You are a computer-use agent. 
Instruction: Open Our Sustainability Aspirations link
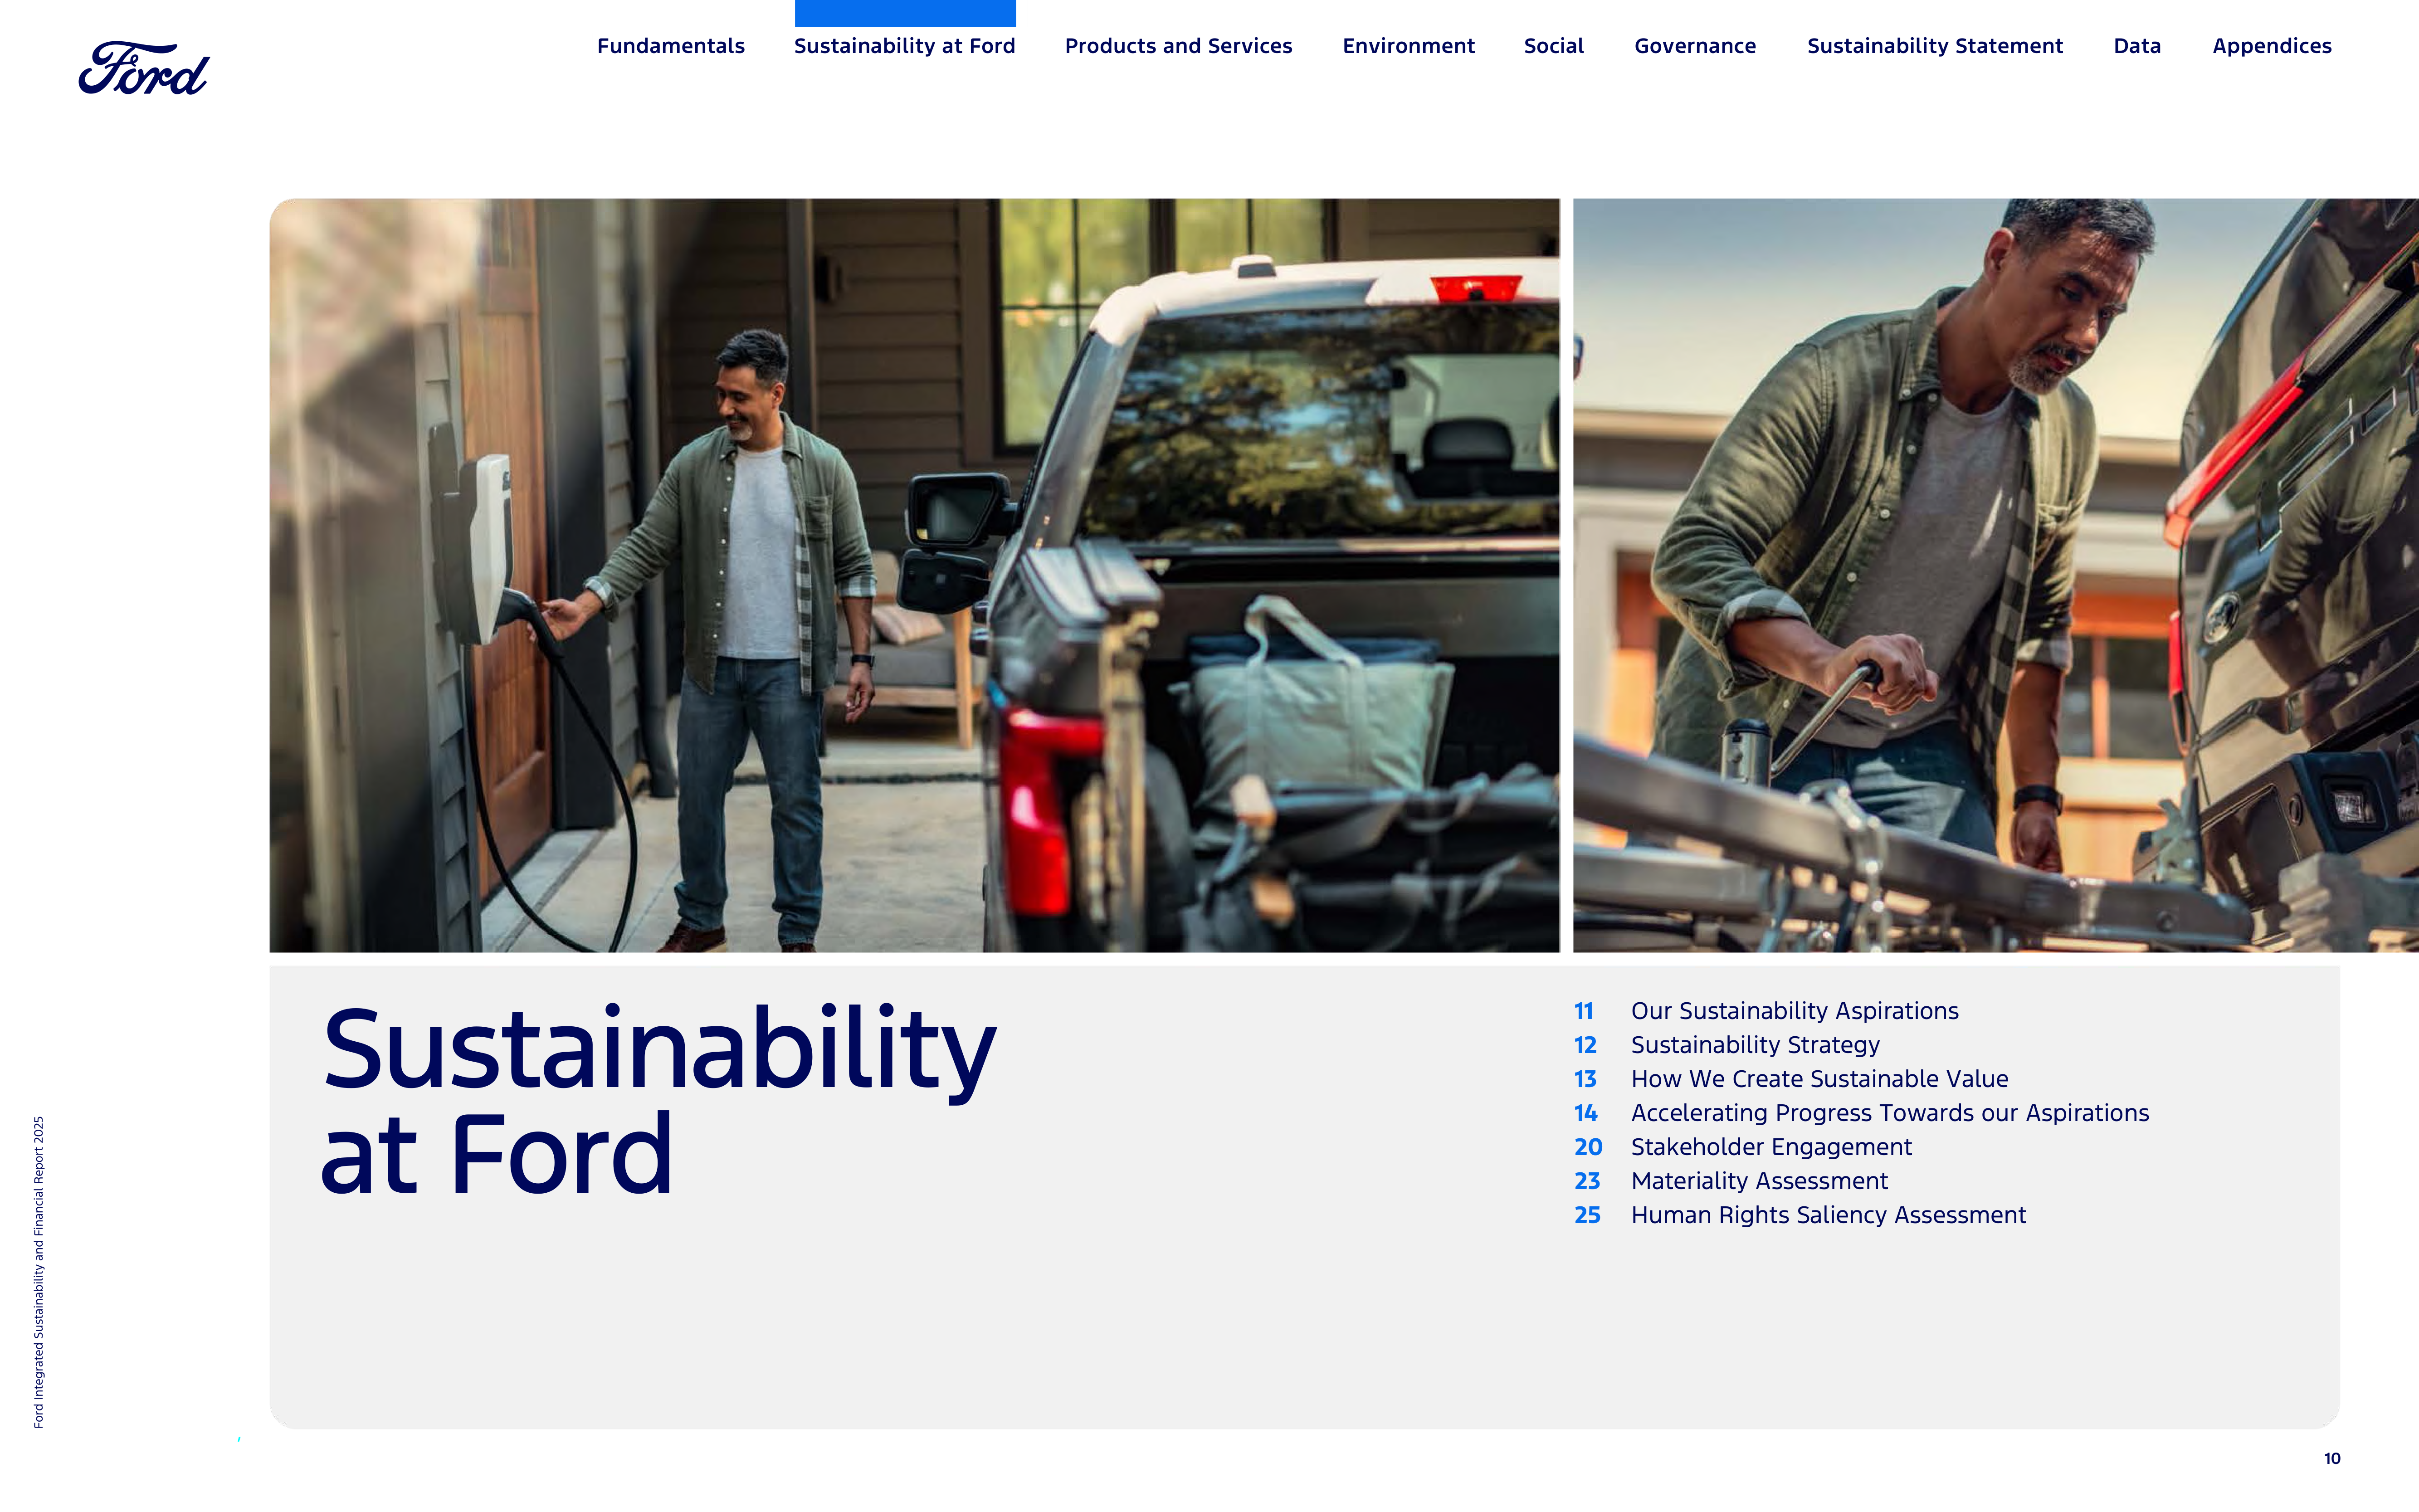coord(1794,1011)
